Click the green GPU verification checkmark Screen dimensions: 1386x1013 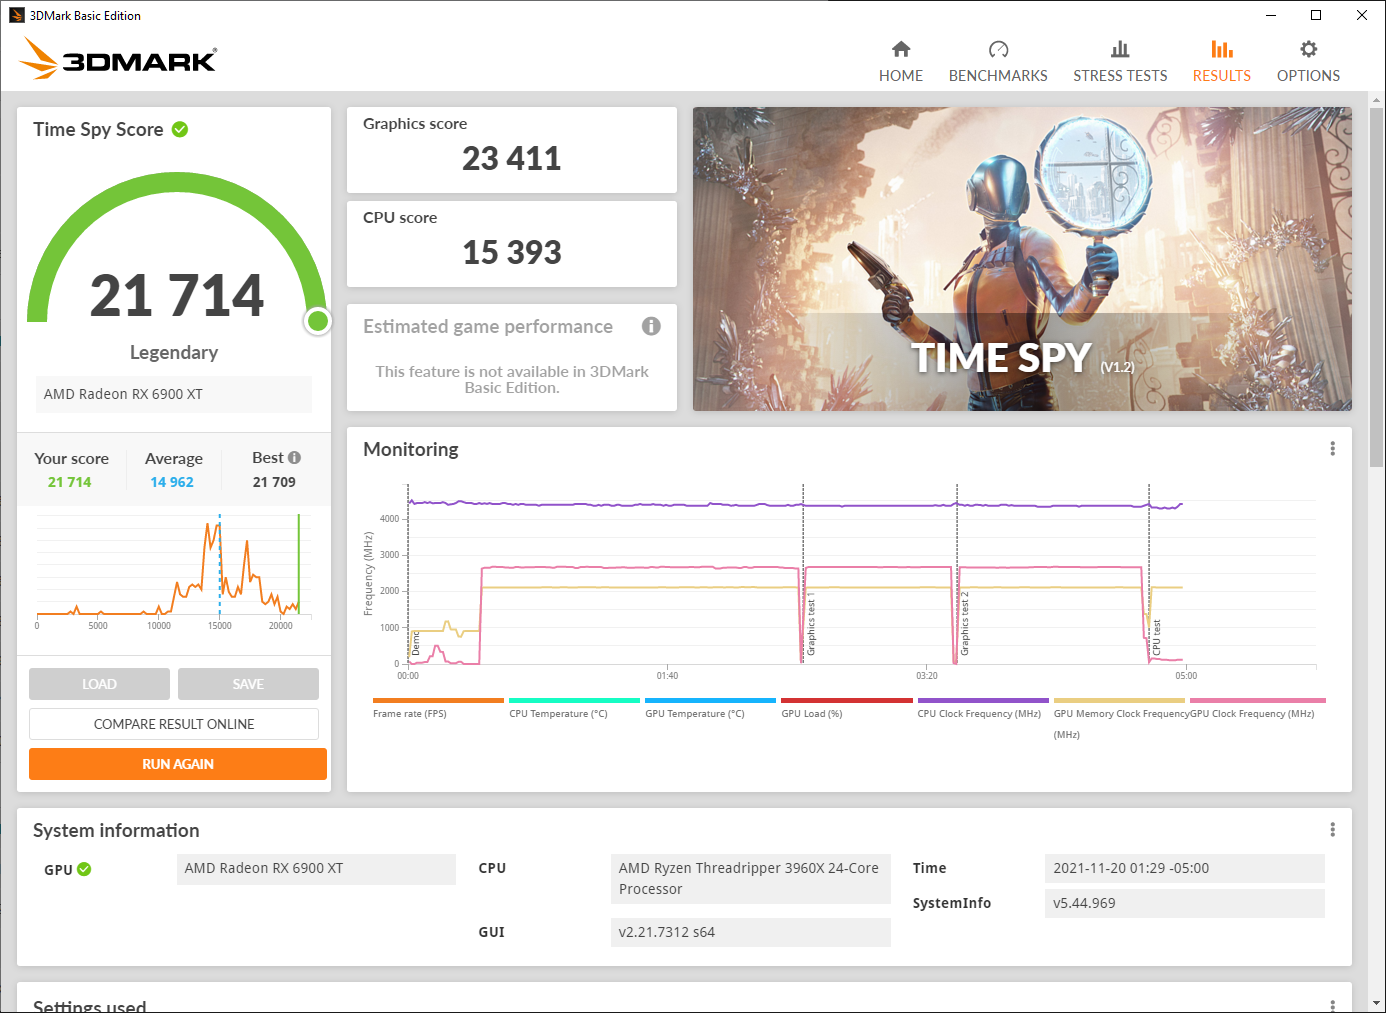84,869
